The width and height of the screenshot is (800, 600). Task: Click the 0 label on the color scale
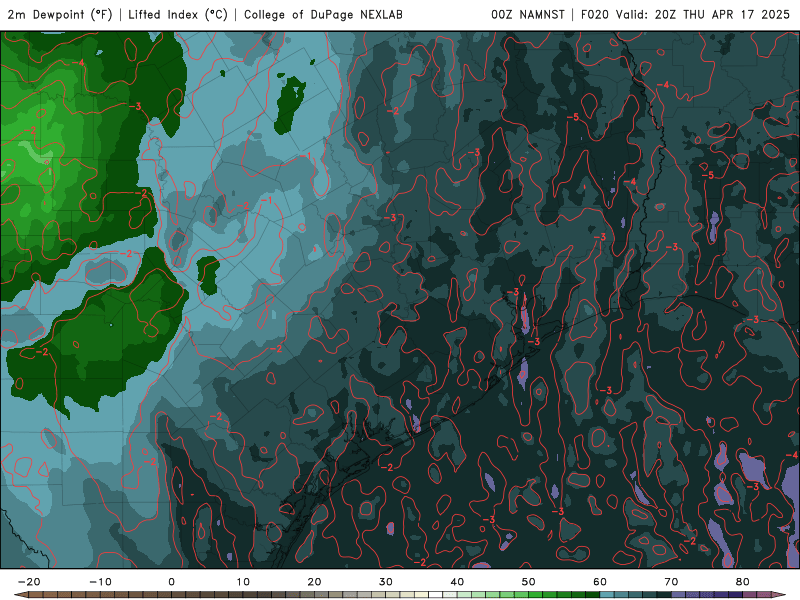[x=171, y=582]
